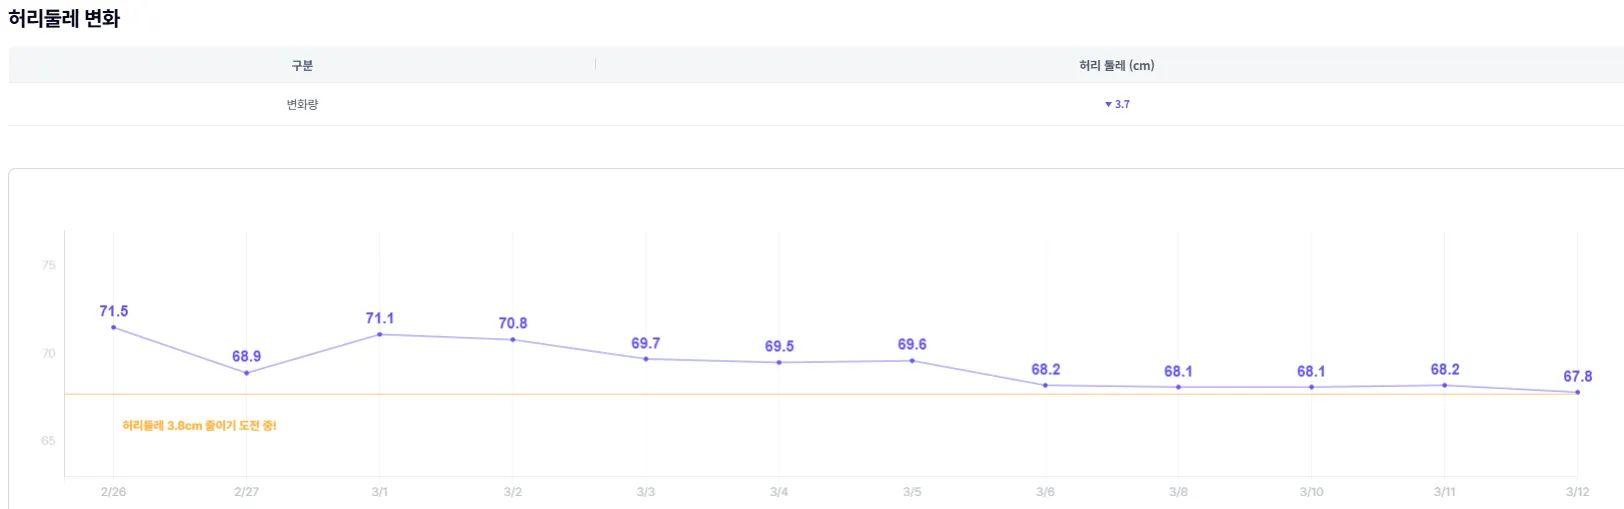Click the 허리둘레 변화 heading
Viewport: 1624px width, 509px height.
click(x=64, y=18)
